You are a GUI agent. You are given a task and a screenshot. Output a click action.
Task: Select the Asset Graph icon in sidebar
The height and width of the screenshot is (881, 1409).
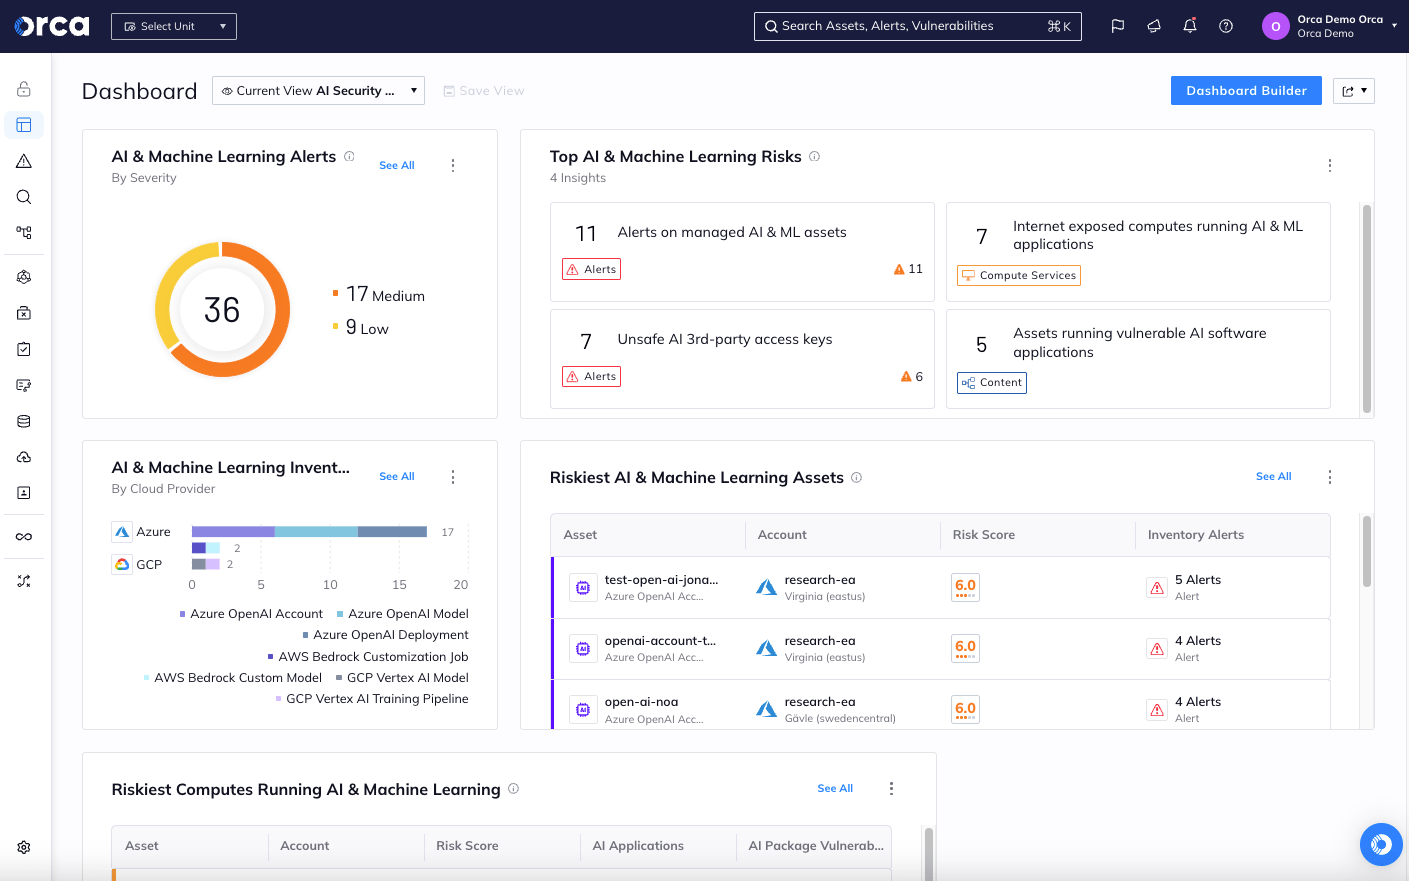23,233
